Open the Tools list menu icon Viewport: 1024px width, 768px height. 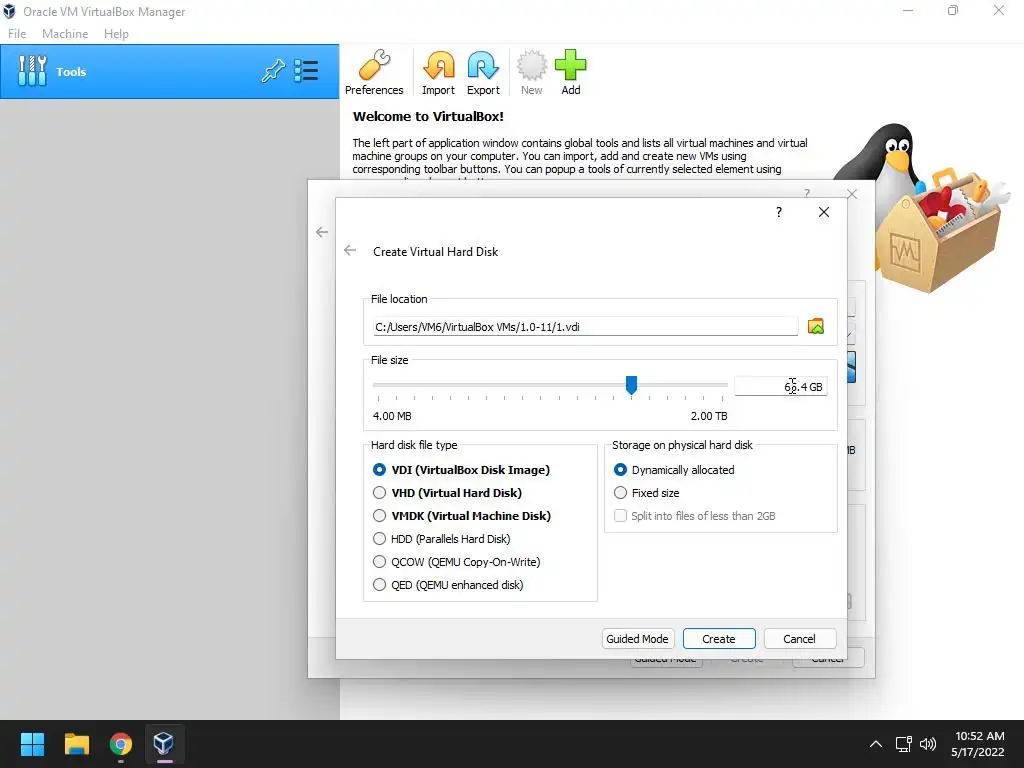pos(306,71)
